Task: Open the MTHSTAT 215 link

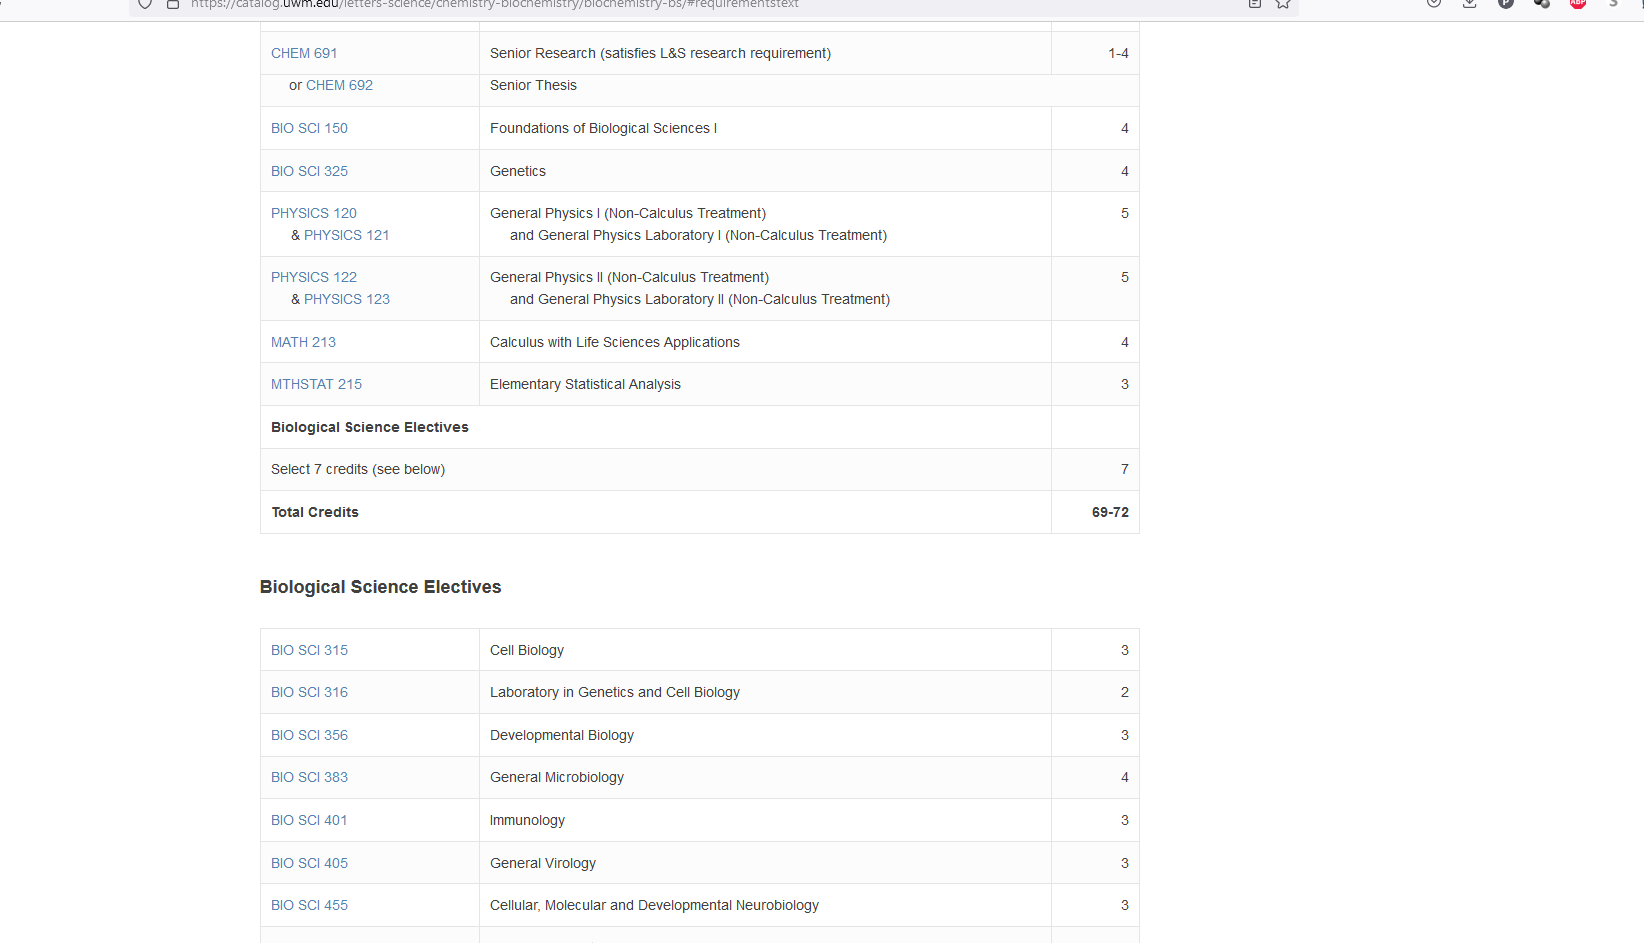Action: 316,384
